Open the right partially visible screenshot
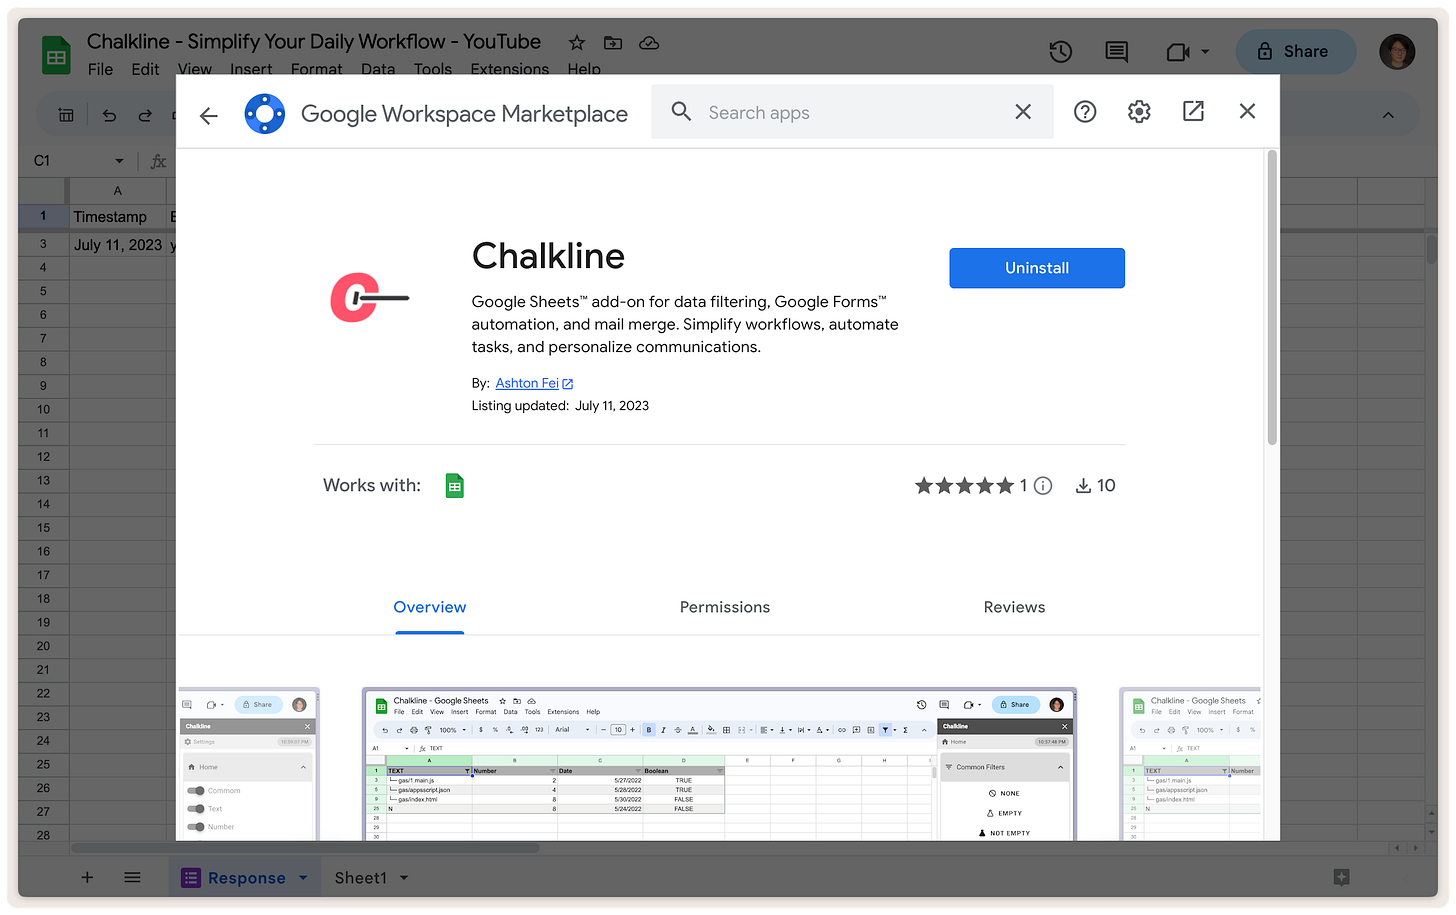Image resolution: width=1456 pixels, height=915 pixels. click(x=1190, y=764)
